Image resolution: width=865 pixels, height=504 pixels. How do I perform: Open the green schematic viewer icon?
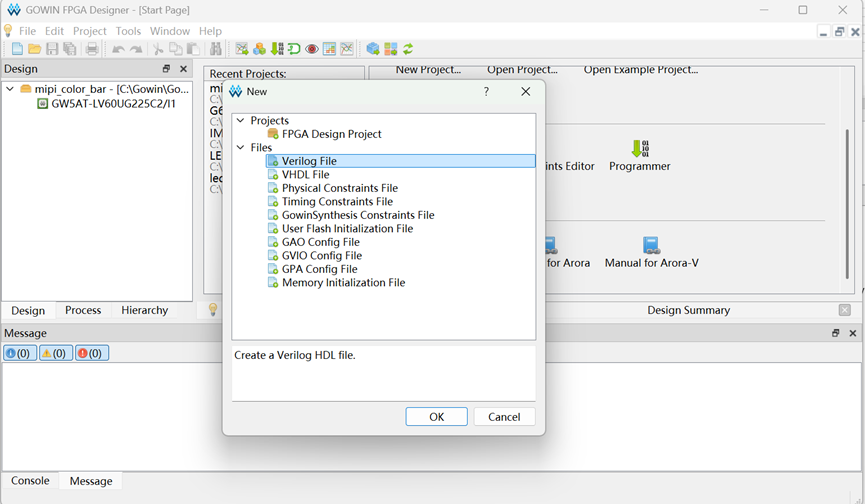(x=294, y=49)
